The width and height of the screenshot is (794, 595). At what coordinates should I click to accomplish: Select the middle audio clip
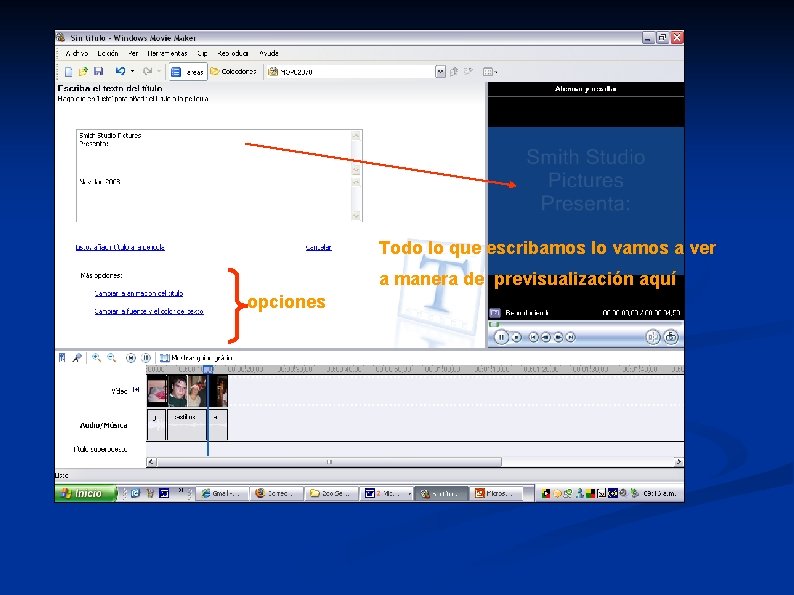click(x=186, y=424)
